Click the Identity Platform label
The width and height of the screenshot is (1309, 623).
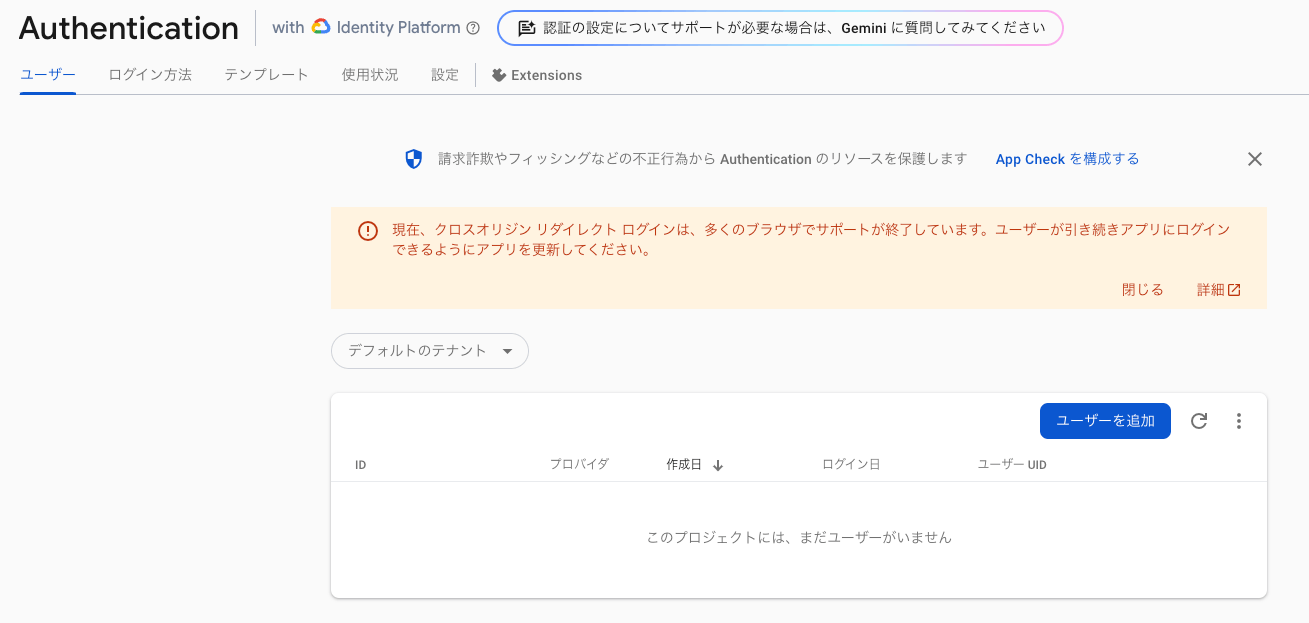tap(400, 28)
